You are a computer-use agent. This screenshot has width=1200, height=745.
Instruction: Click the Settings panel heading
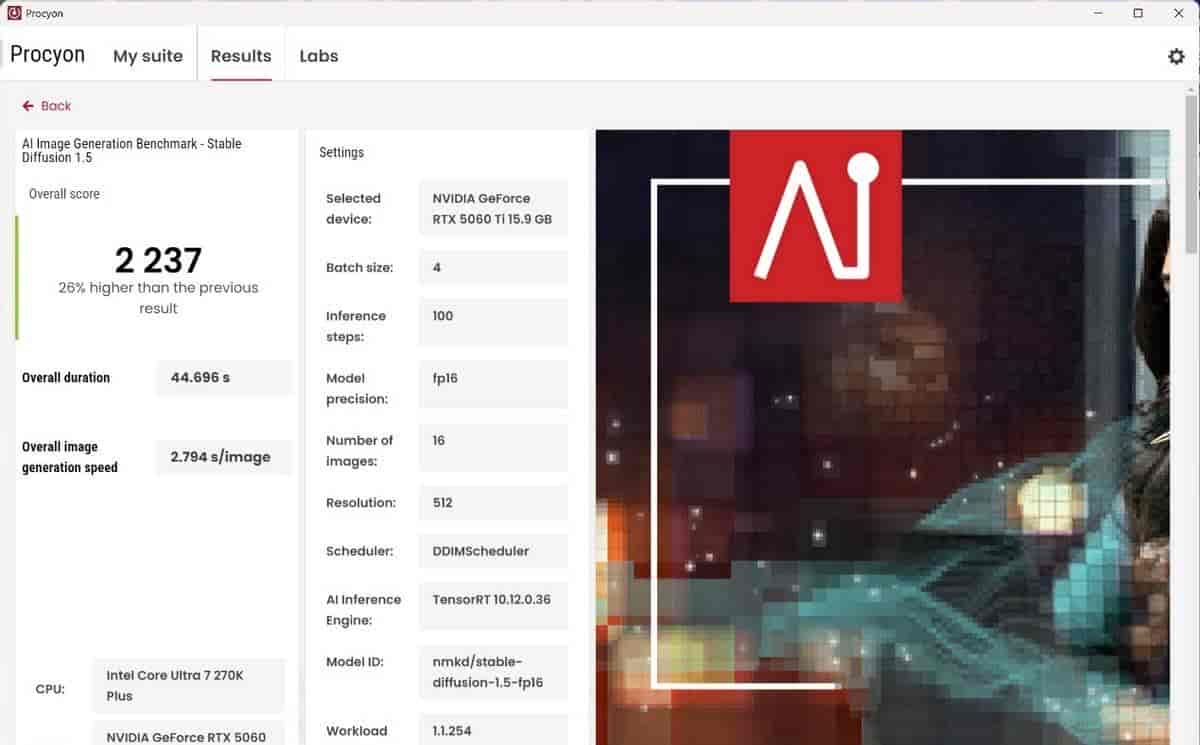tap(342, 153)
